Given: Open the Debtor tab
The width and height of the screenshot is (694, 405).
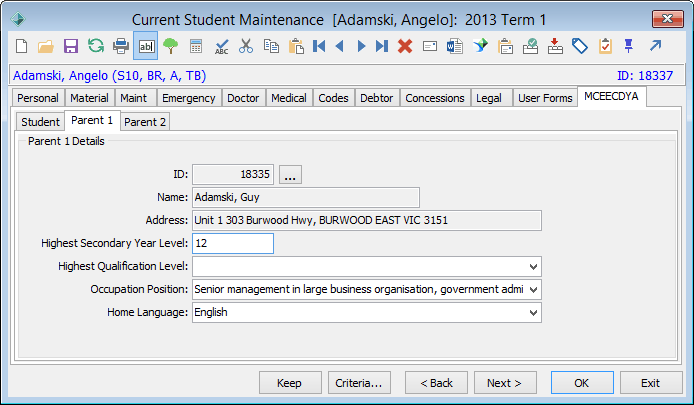Looking at the screenshot, I should 377,98.
